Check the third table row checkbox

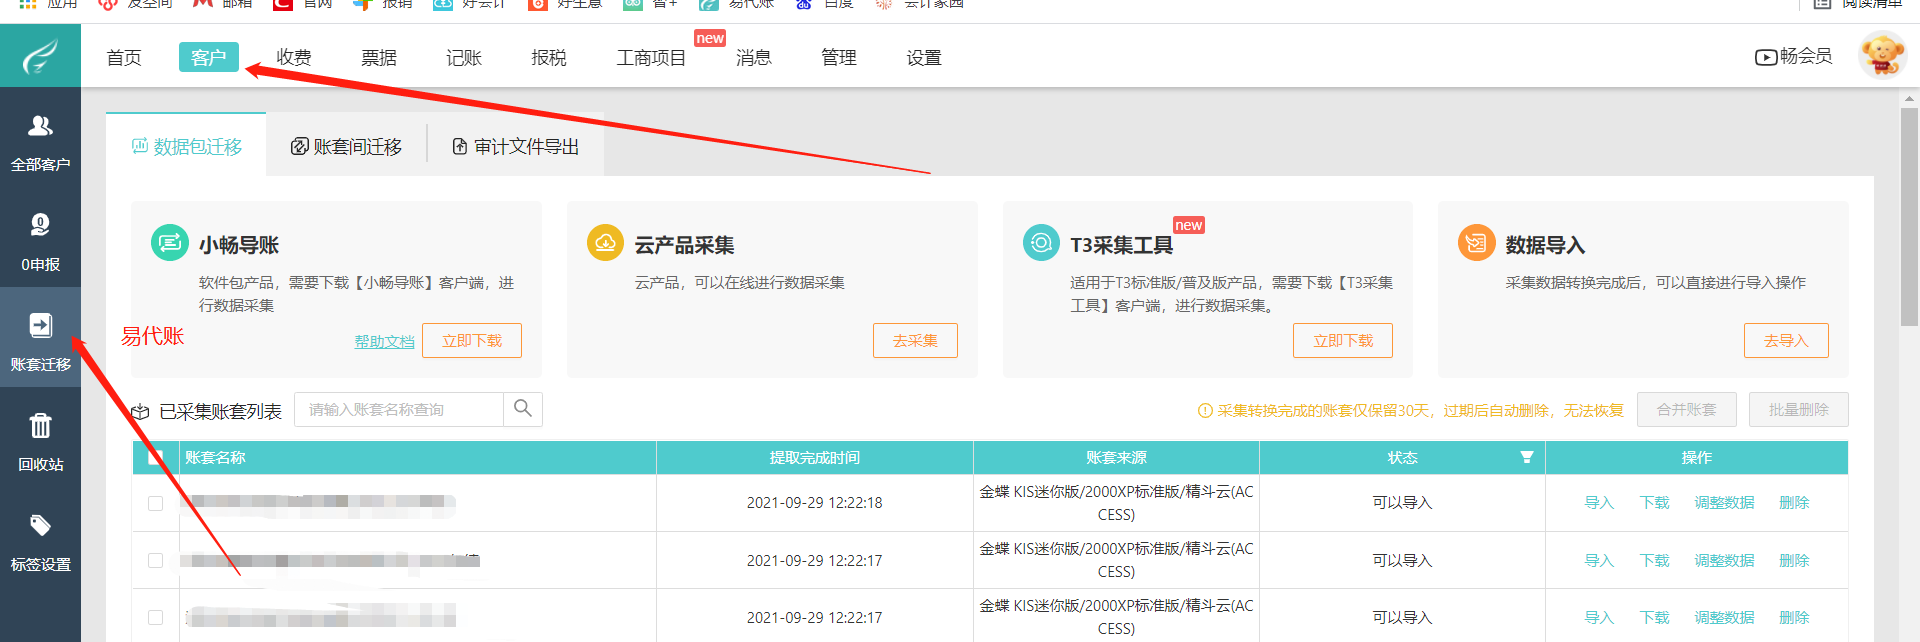tap(155, 617)
